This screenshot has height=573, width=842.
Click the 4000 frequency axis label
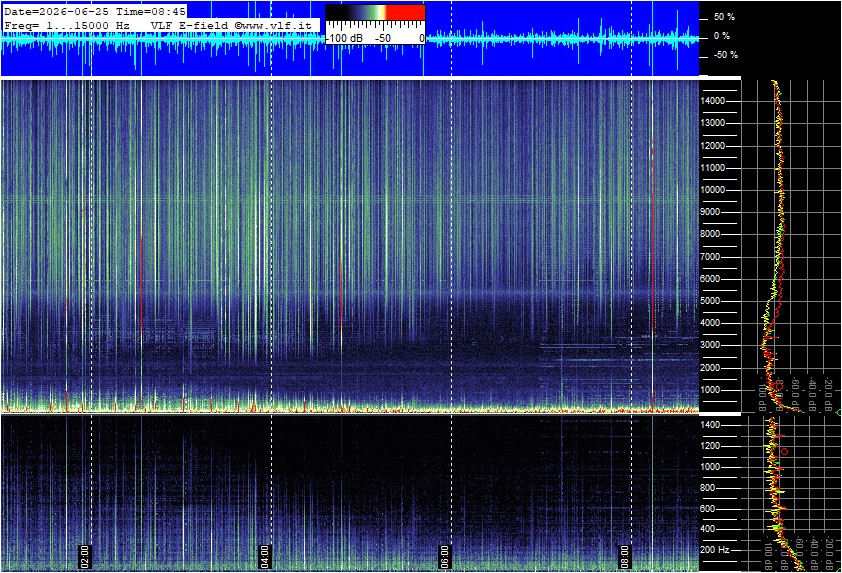click(x=710, y=323)
